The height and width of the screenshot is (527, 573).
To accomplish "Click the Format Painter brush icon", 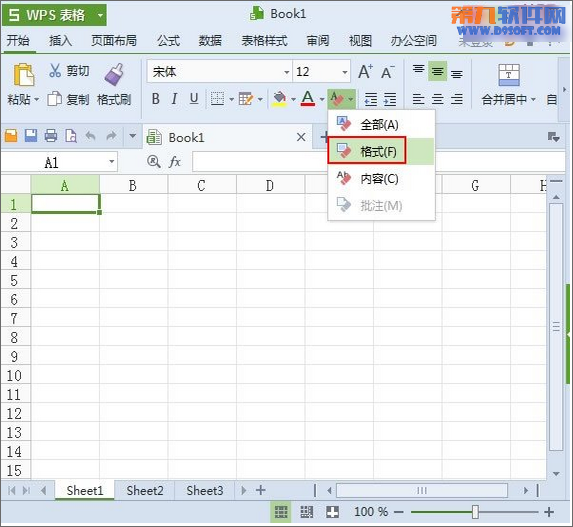I will coord(114,75).
